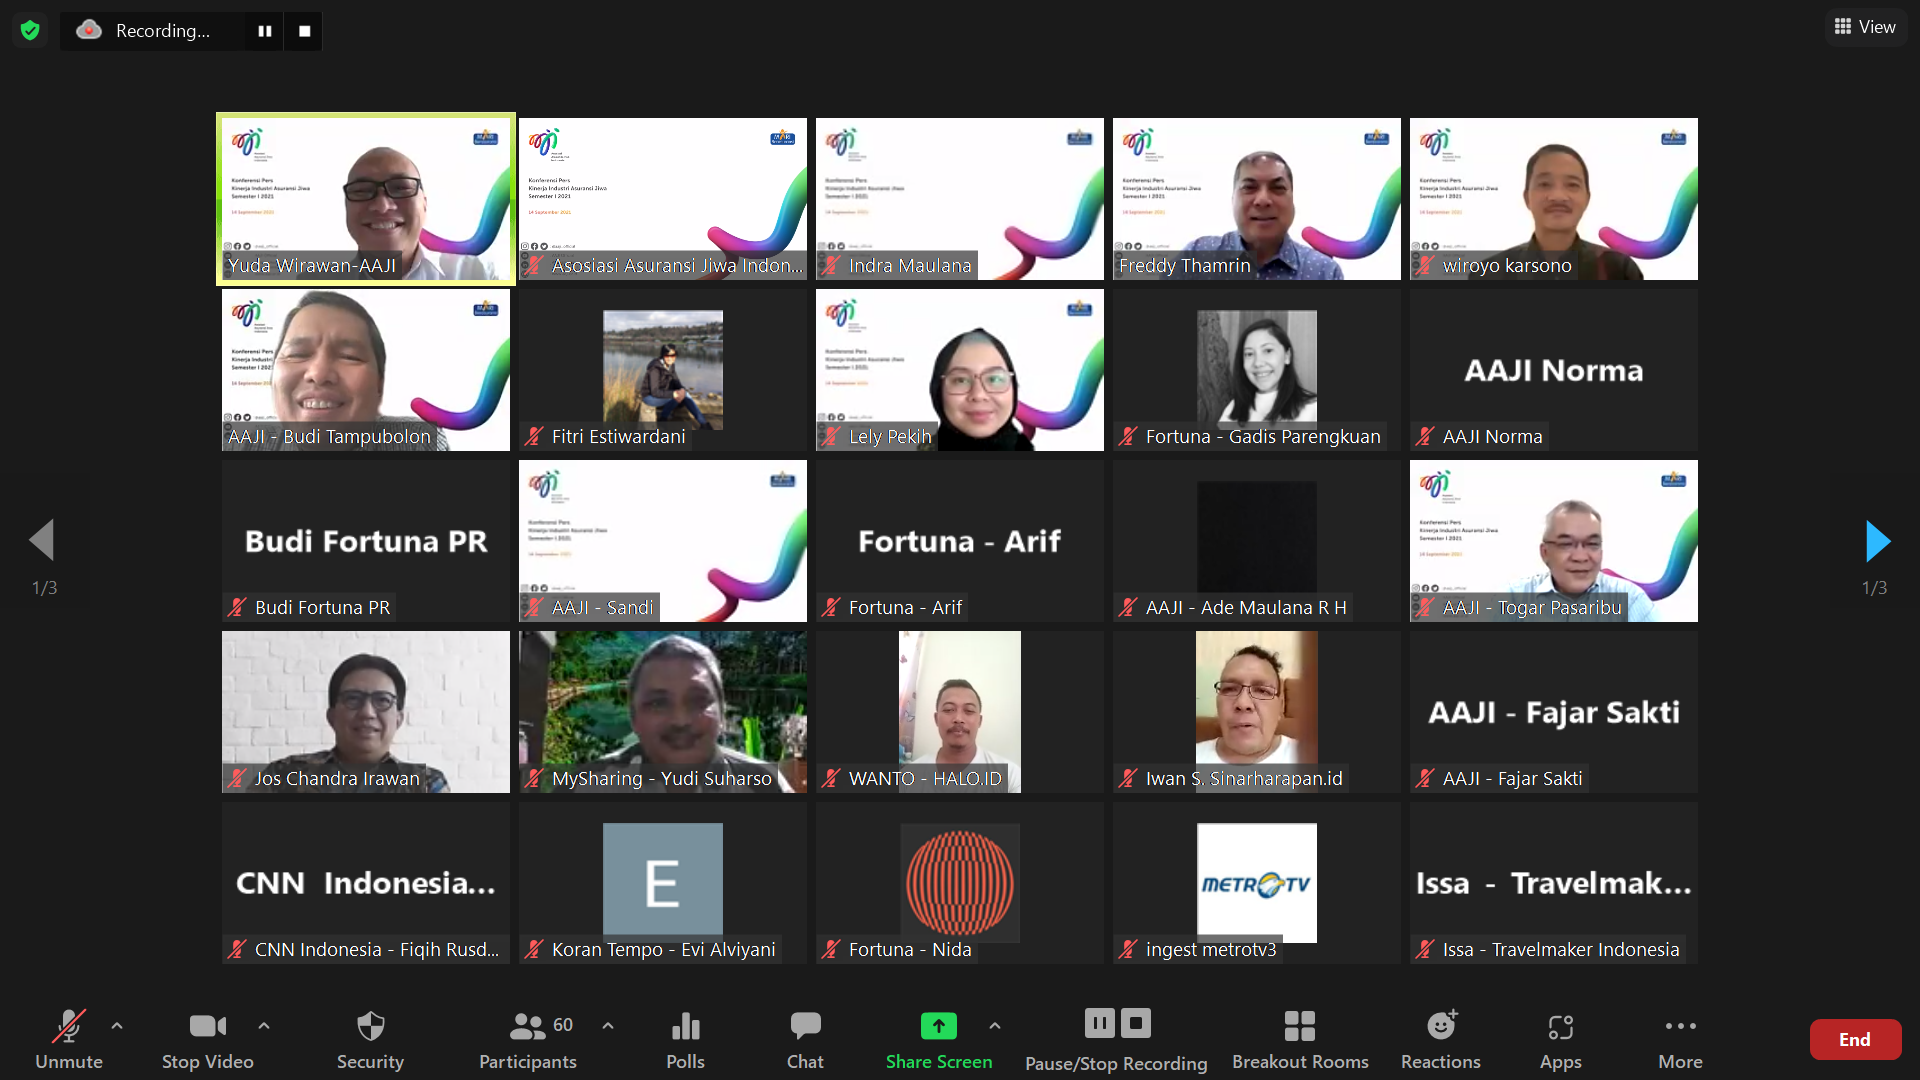Click the green Share Screen button
The width and height of the screenshot is (1920, 1080).
click(938, 1040)
